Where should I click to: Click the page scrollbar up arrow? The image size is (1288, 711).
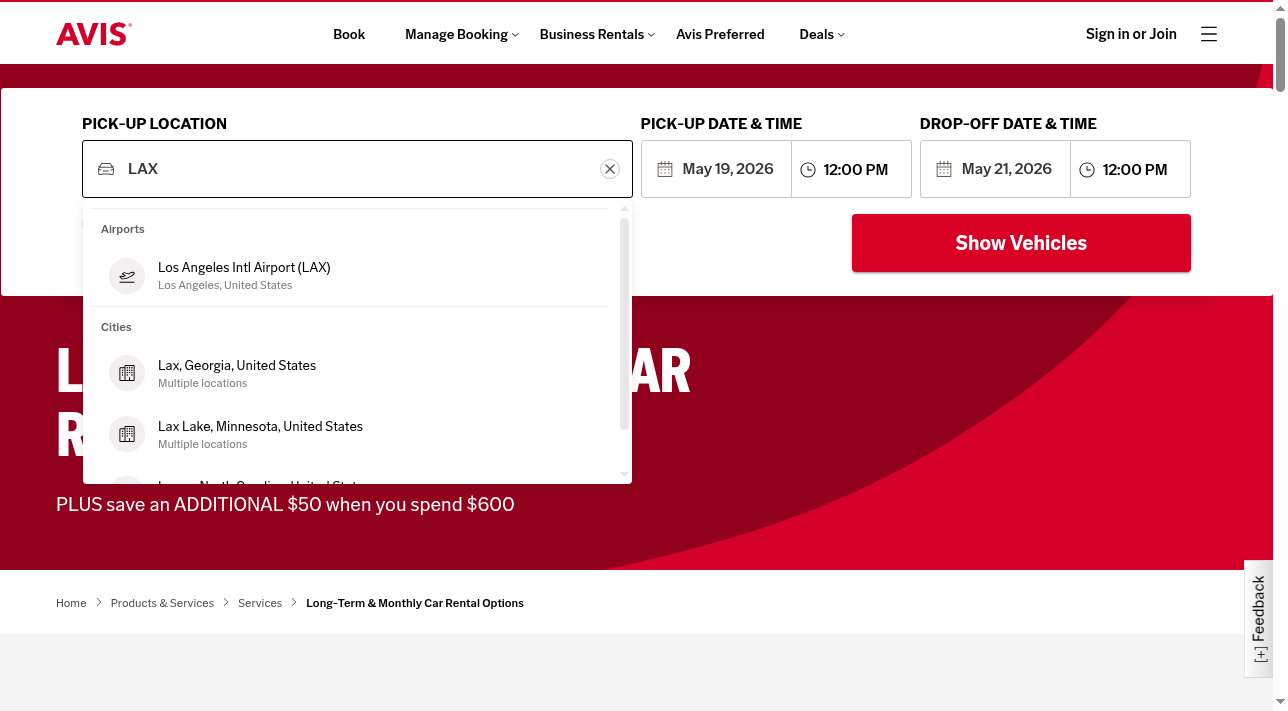1281,8
